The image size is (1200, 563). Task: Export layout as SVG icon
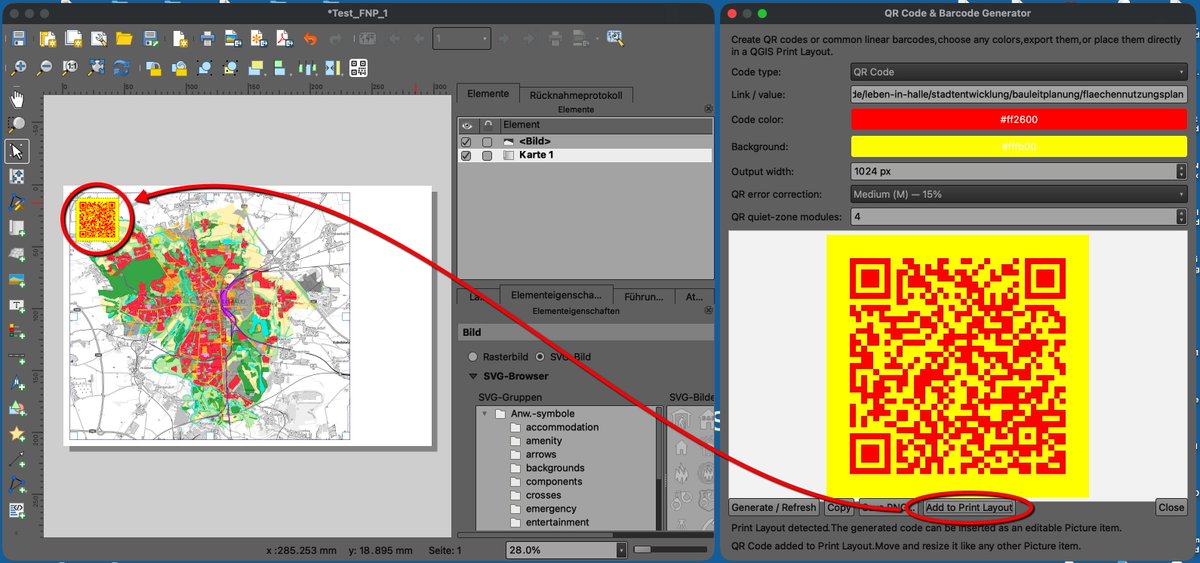tap(258, 39)
